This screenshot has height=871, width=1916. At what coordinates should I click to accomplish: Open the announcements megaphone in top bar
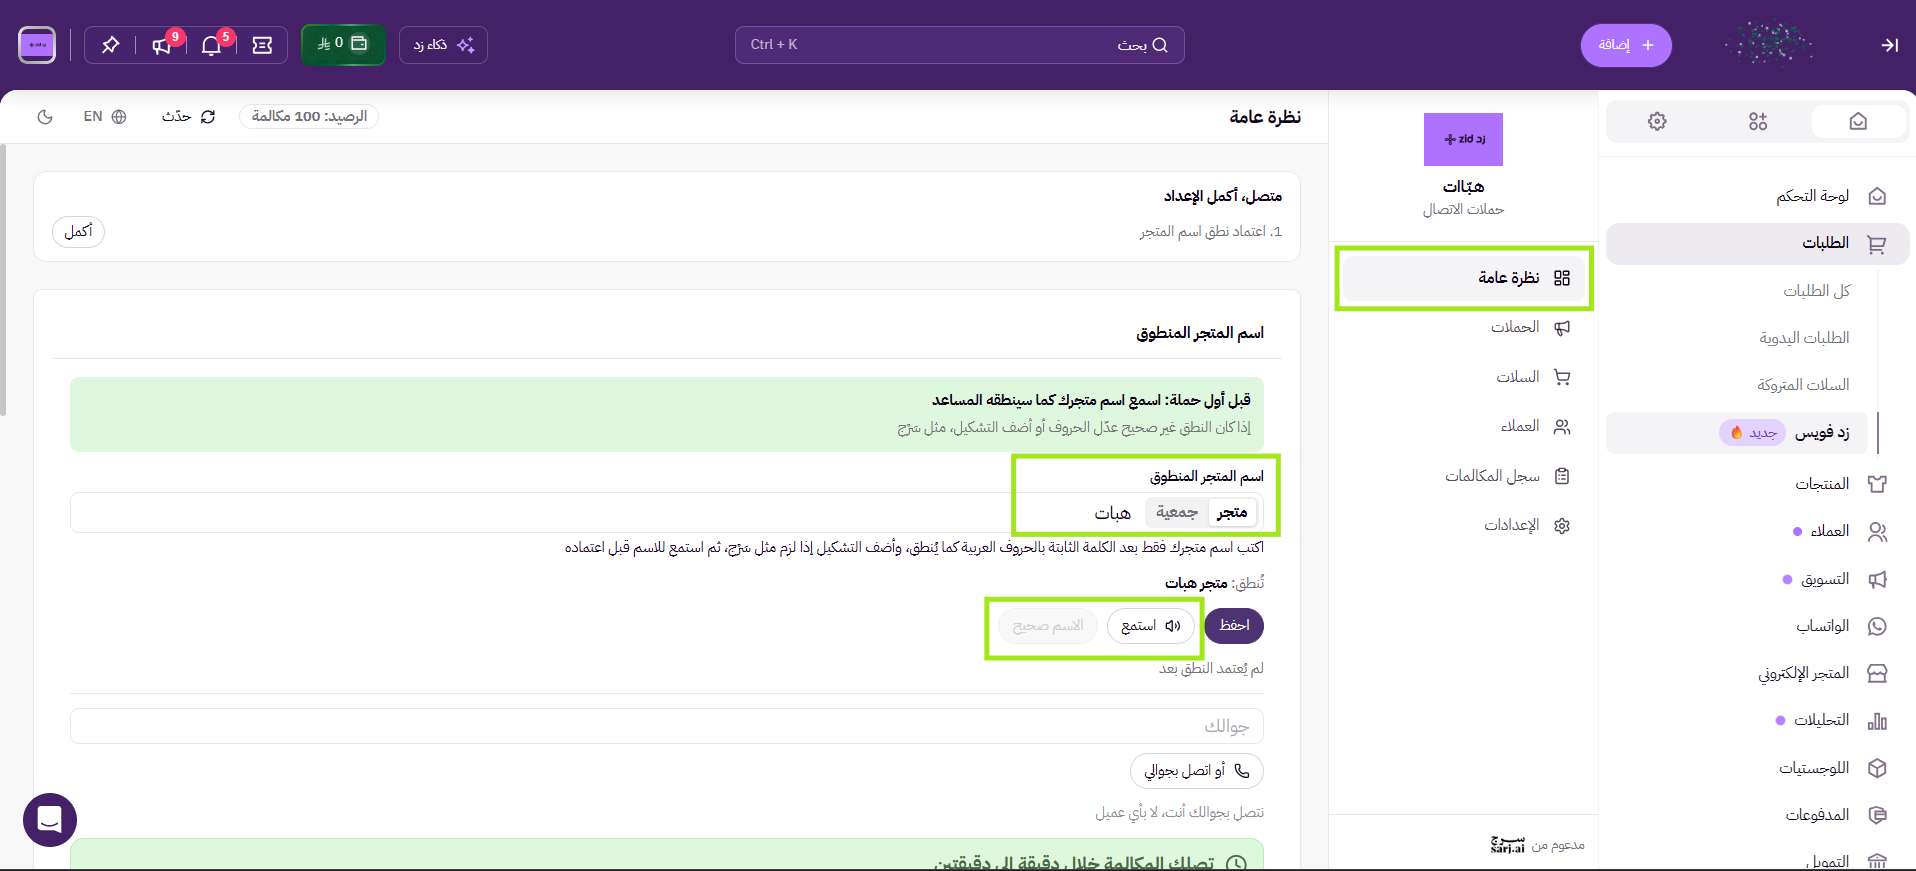pos(161,45)
